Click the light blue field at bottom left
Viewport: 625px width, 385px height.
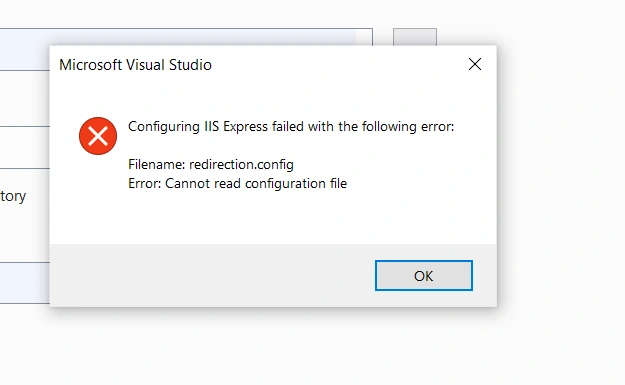click(25, 283)
